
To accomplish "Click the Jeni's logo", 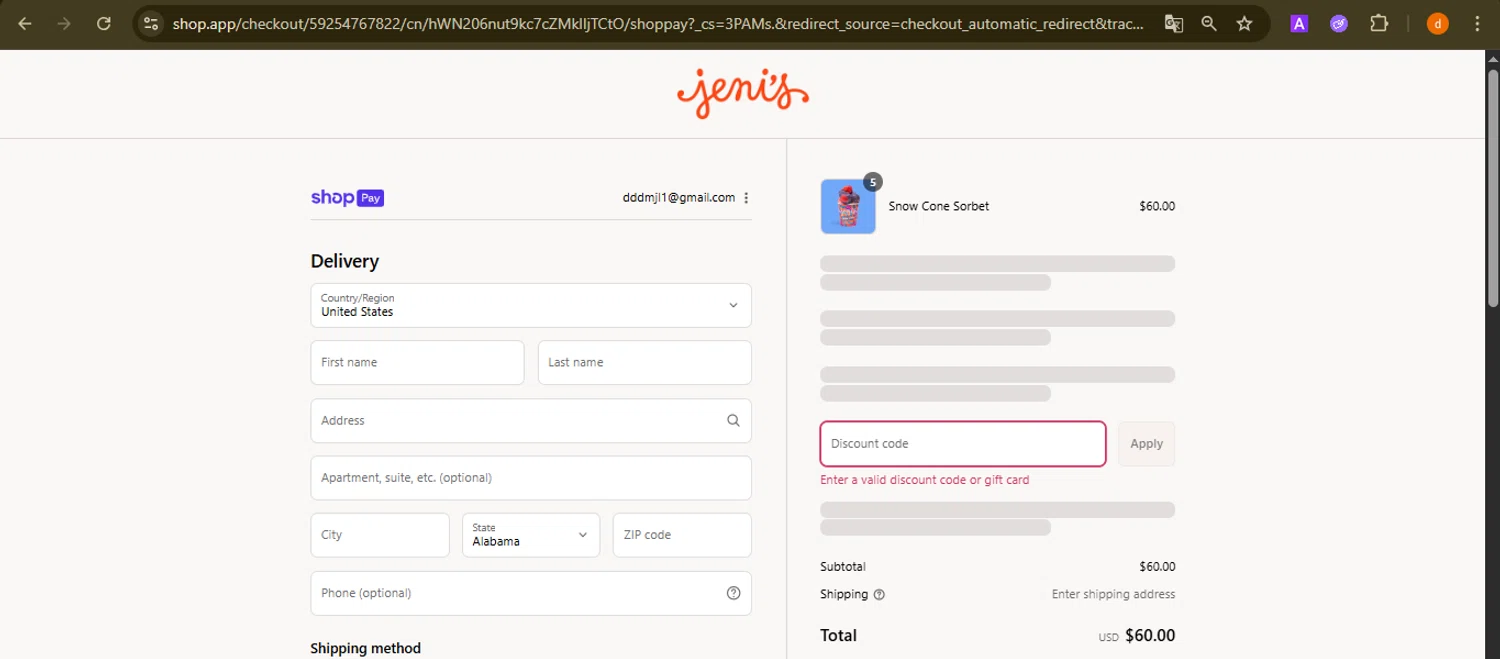I will click(x=743, y=94).
